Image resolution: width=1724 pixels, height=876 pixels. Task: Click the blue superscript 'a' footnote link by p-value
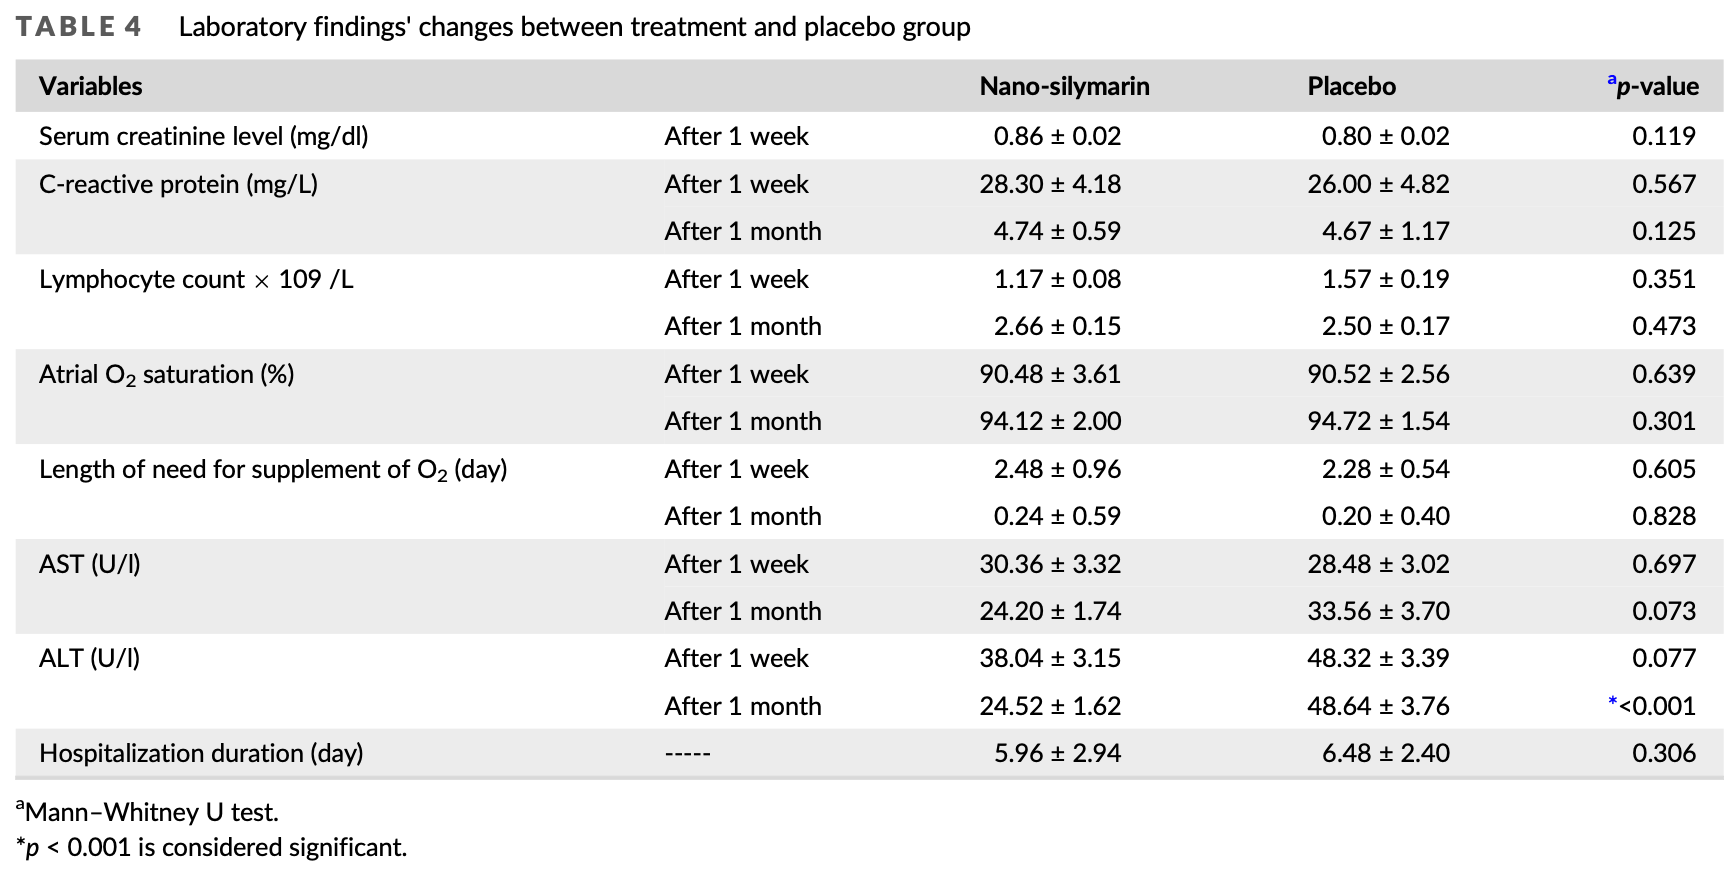1611,79
